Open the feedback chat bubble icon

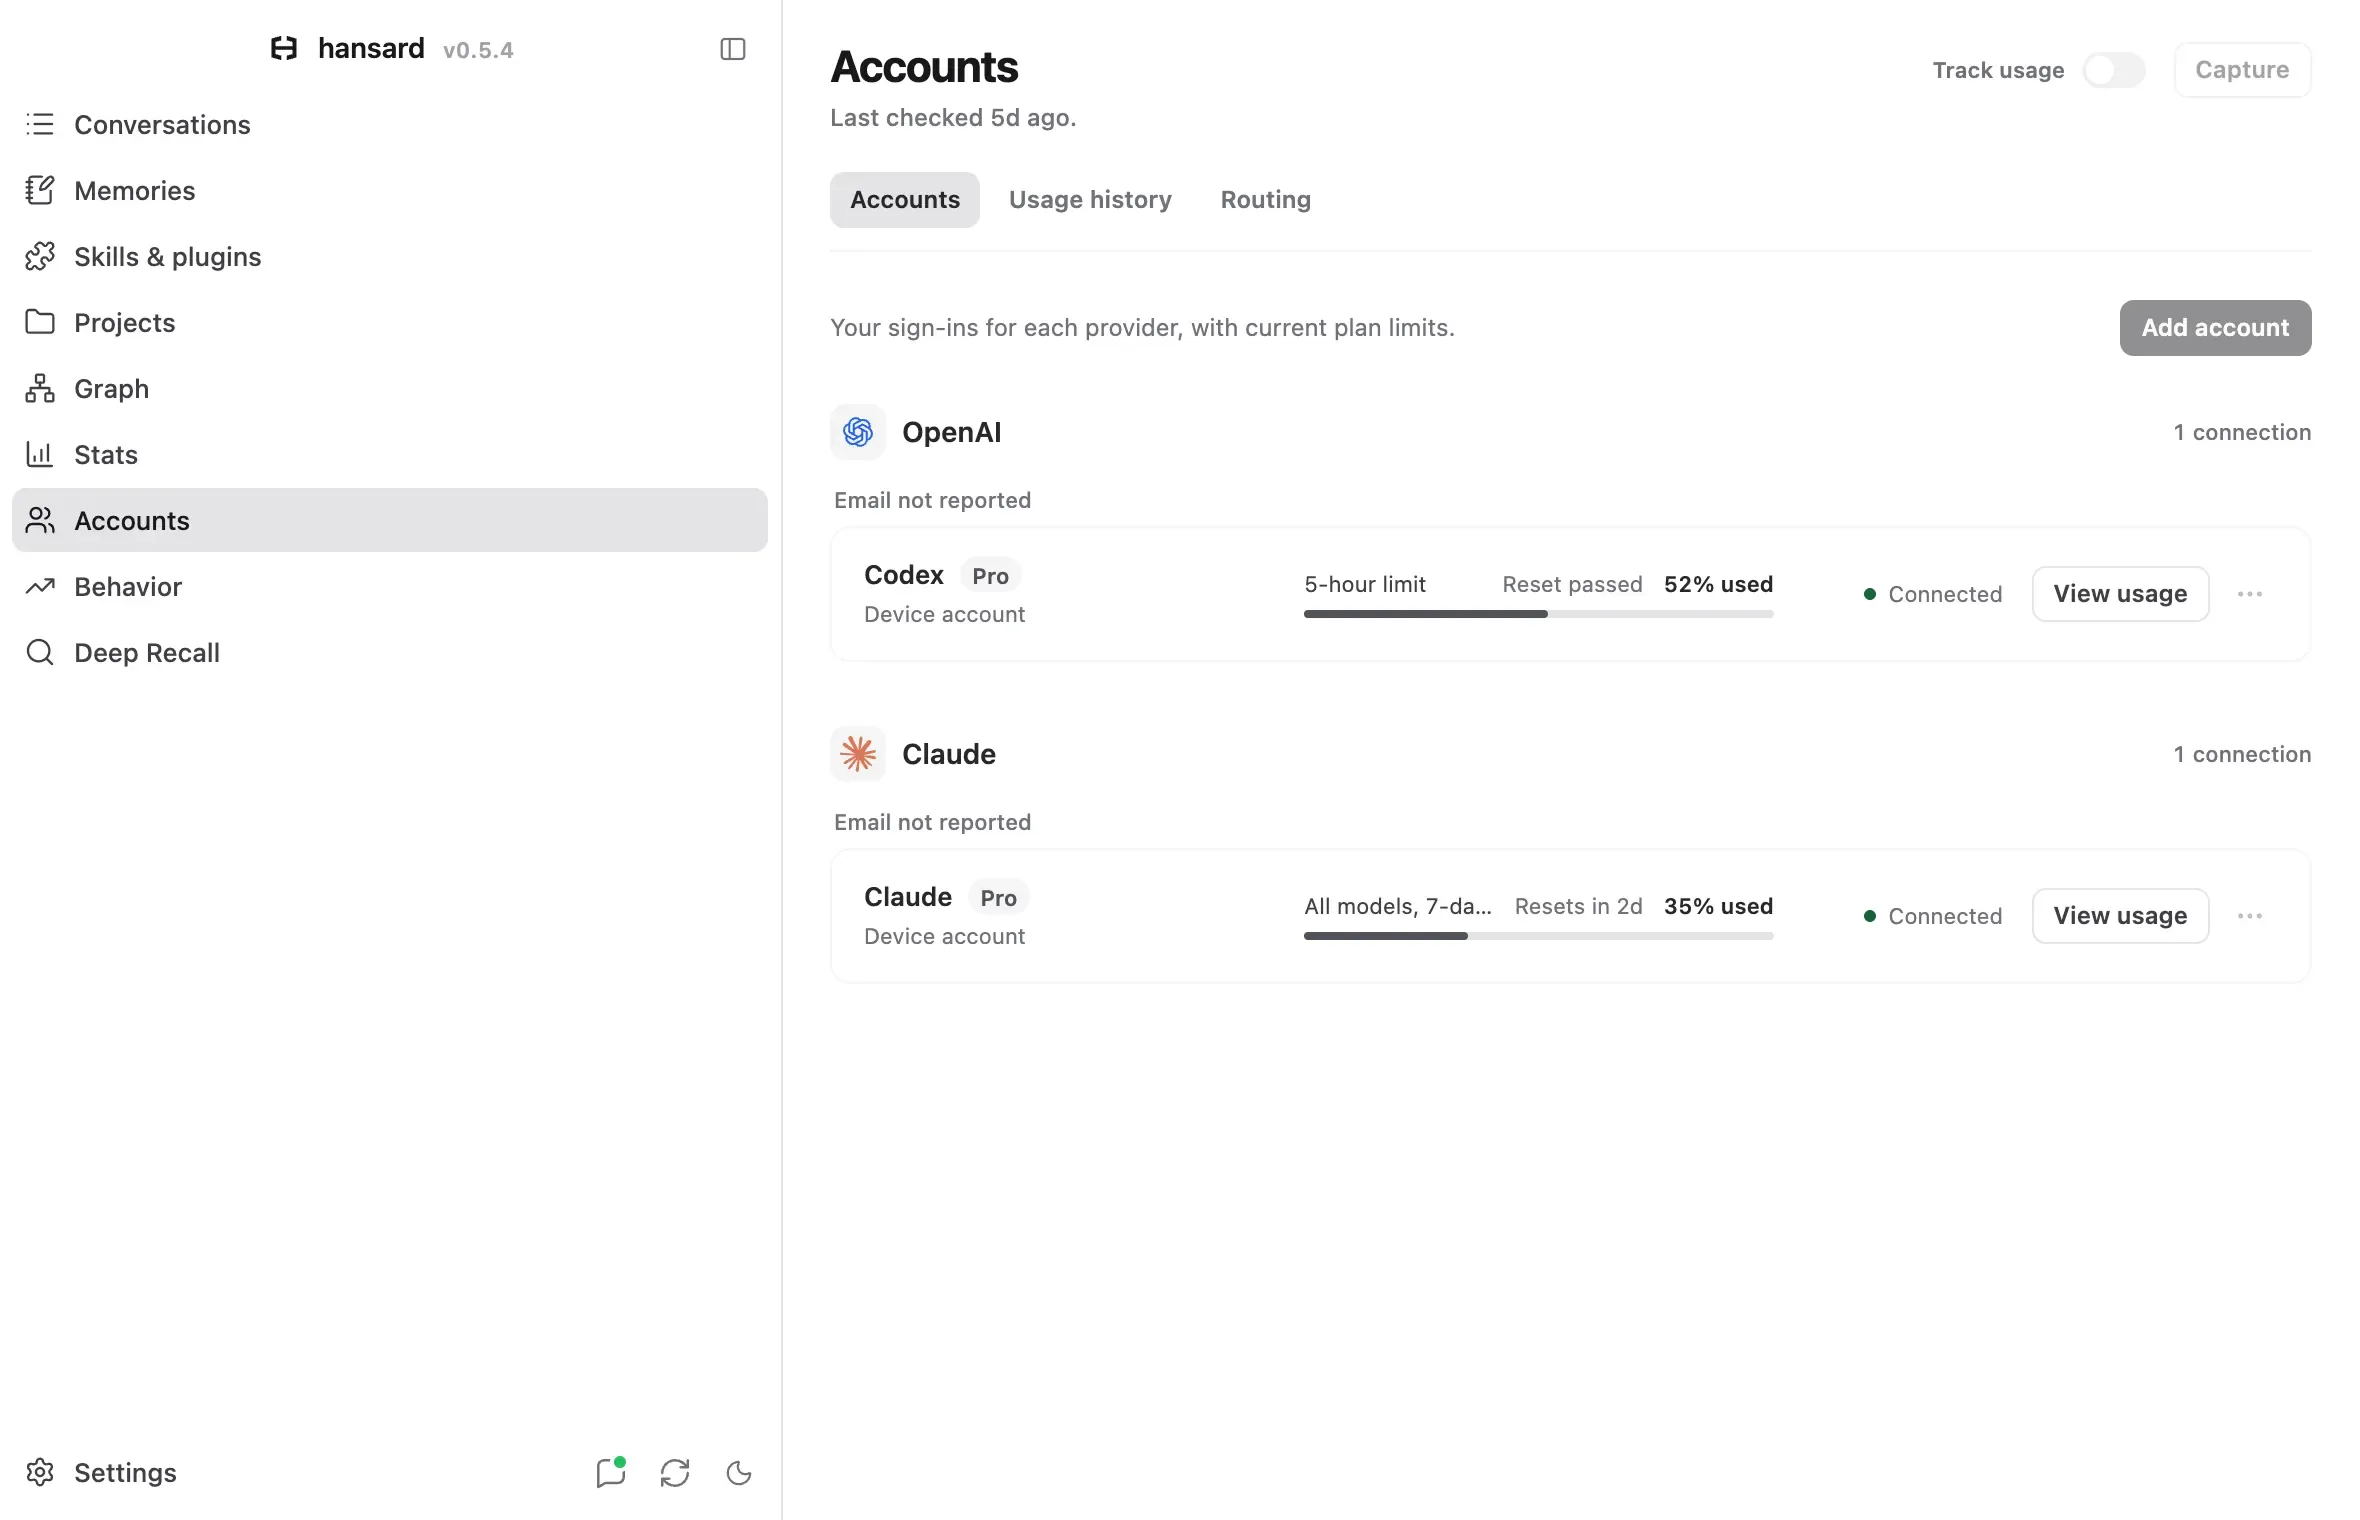point(611,1472)
